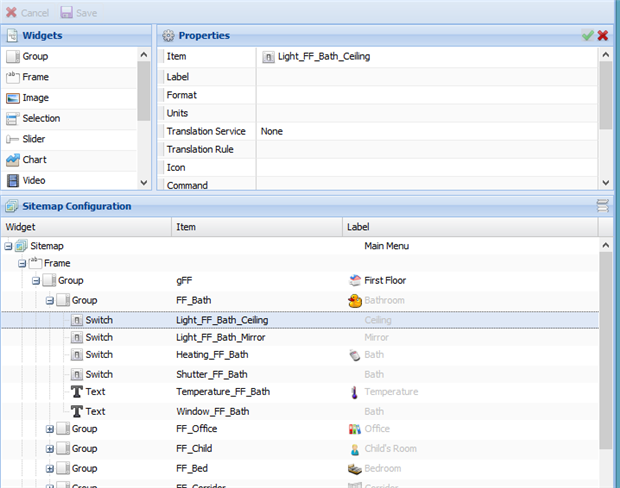Expand the FF_Office Group node
The image size is (620, 488).
coord(50,429)
